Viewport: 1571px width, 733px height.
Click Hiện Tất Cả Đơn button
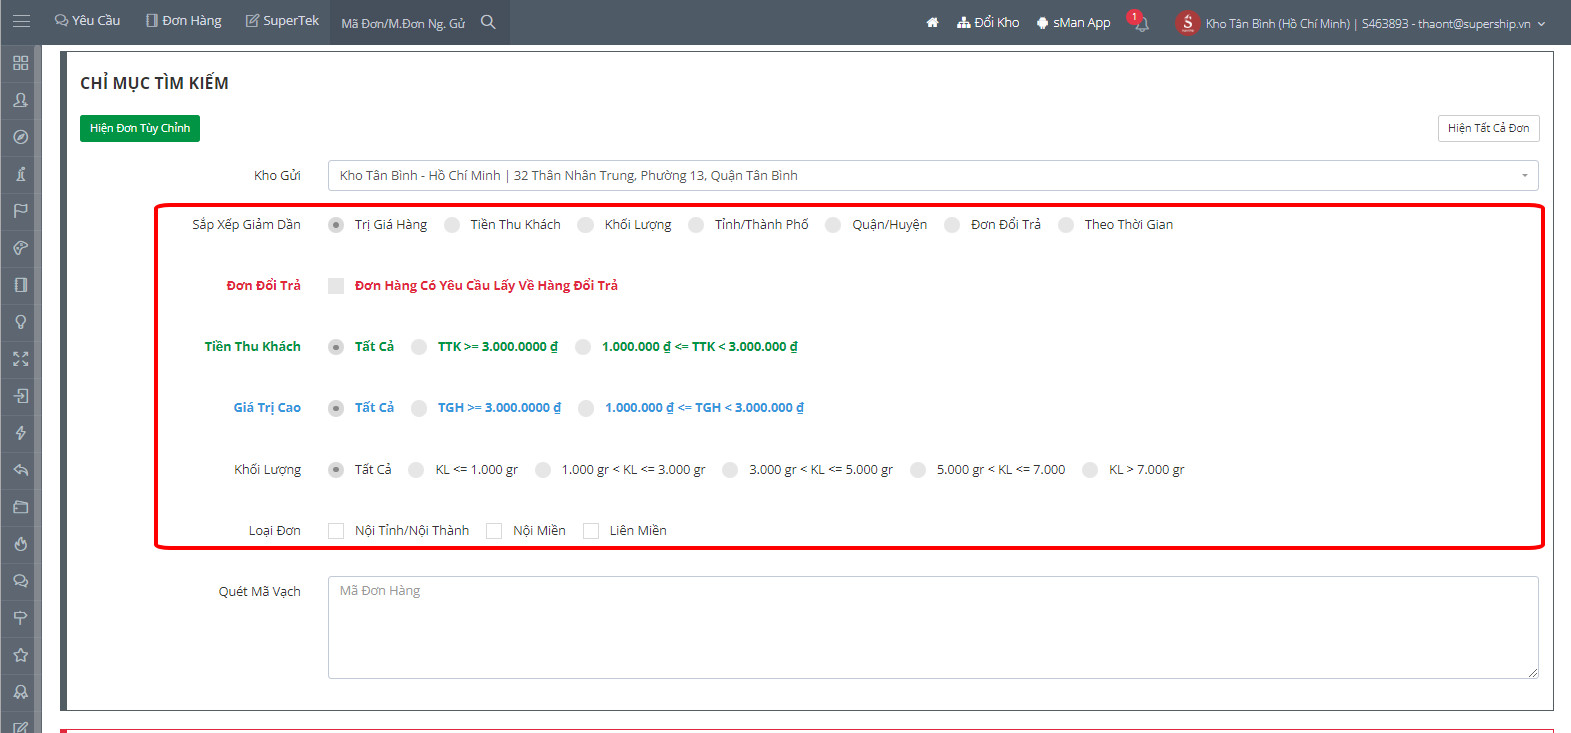pyautogui.click(x=1488, y=128)
